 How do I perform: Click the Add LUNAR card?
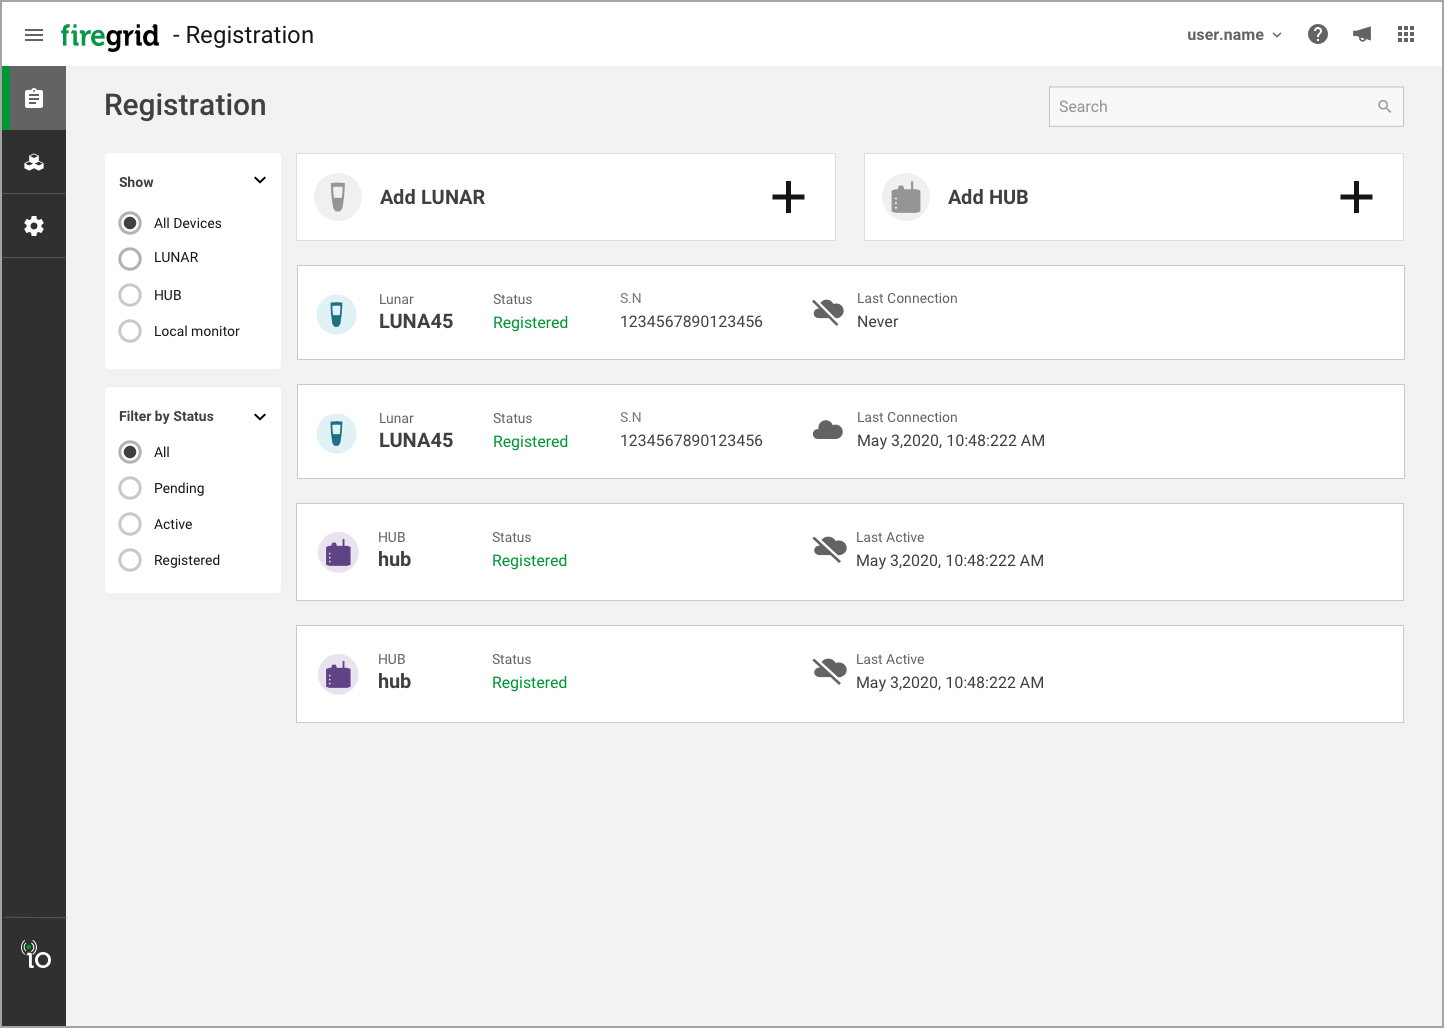click(566, 197)
